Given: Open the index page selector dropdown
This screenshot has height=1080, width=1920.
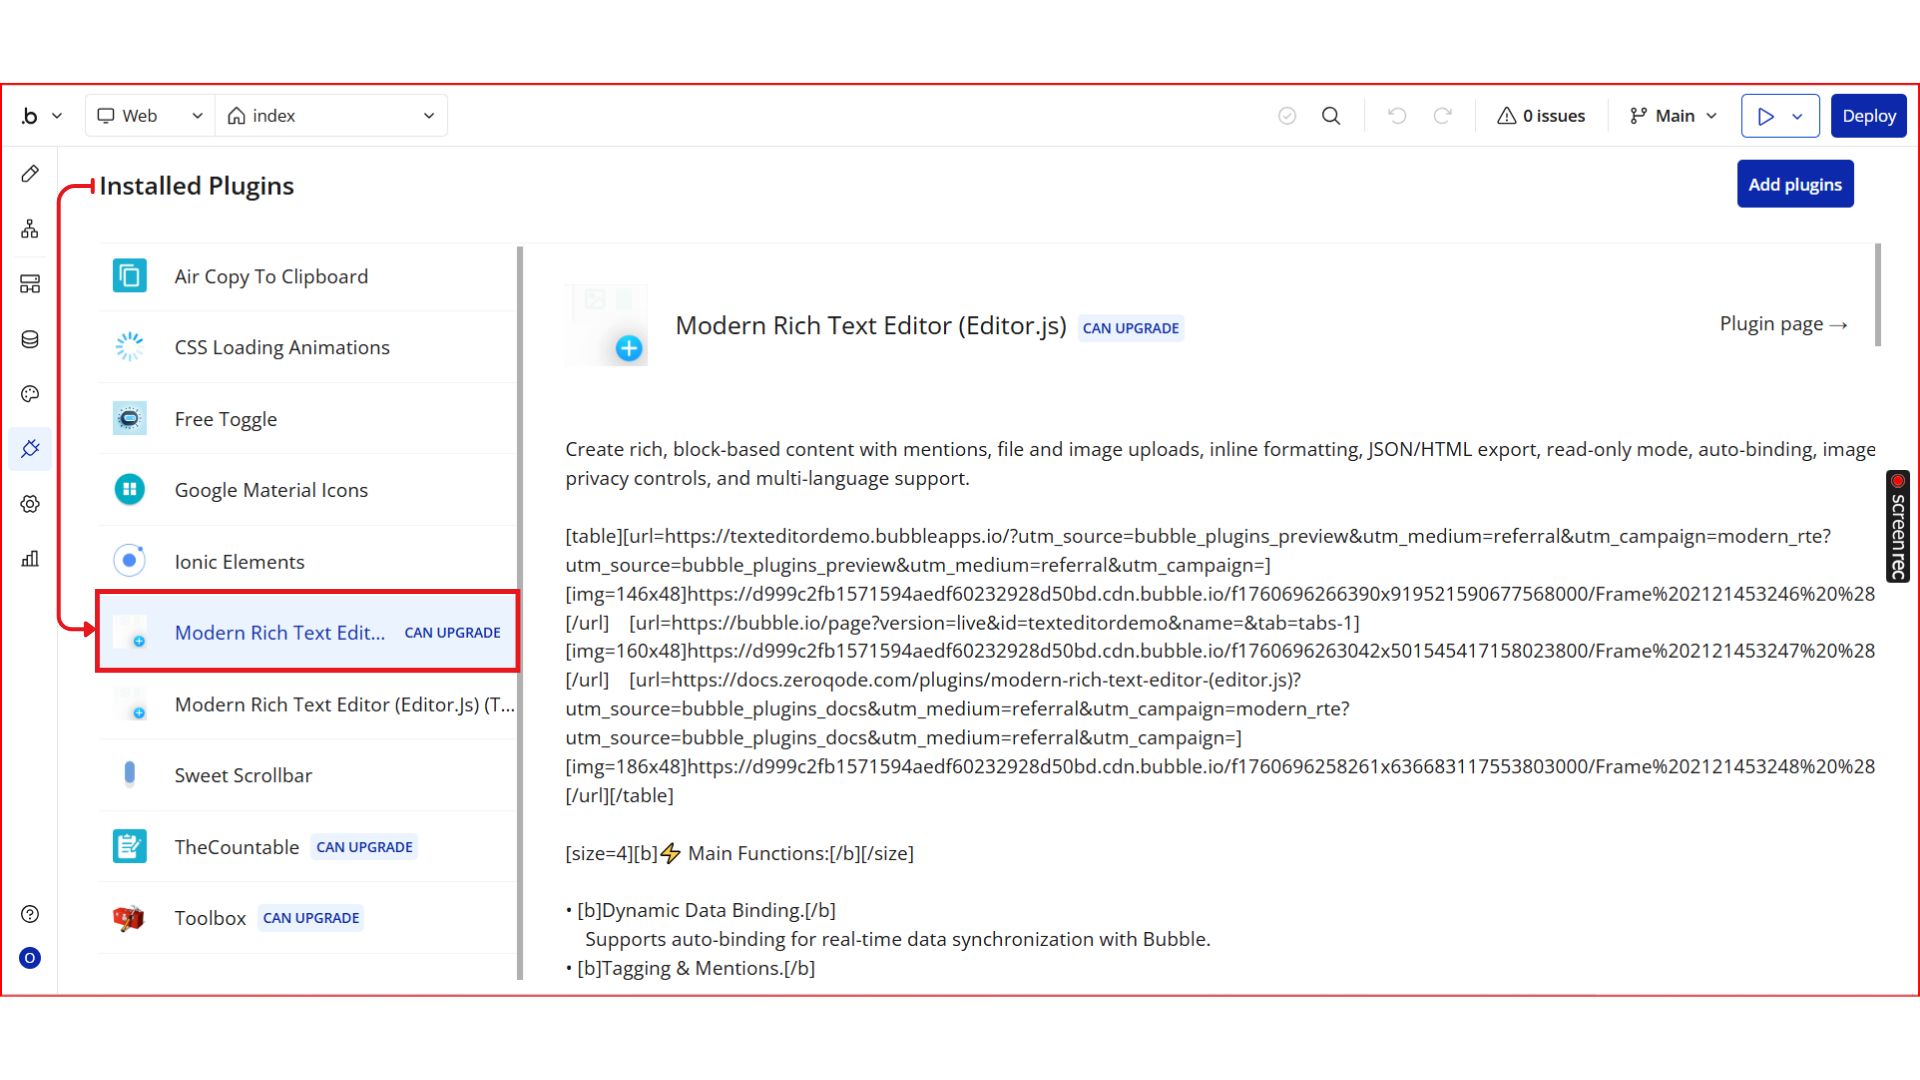Looking at the screenshot, I should point(331,116).
